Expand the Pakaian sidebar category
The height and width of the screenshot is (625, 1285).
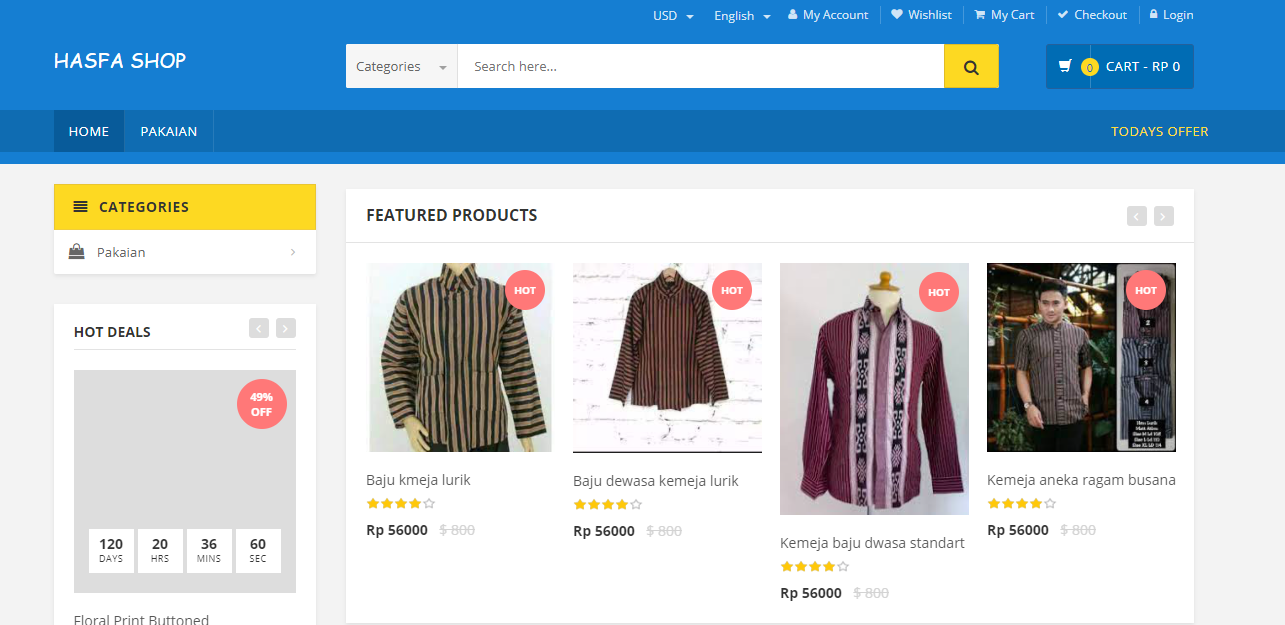point(292,252)
